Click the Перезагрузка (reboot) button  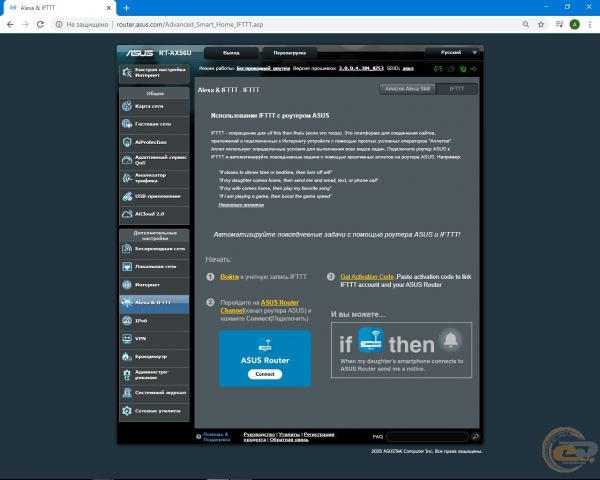[x=290, y=53]
